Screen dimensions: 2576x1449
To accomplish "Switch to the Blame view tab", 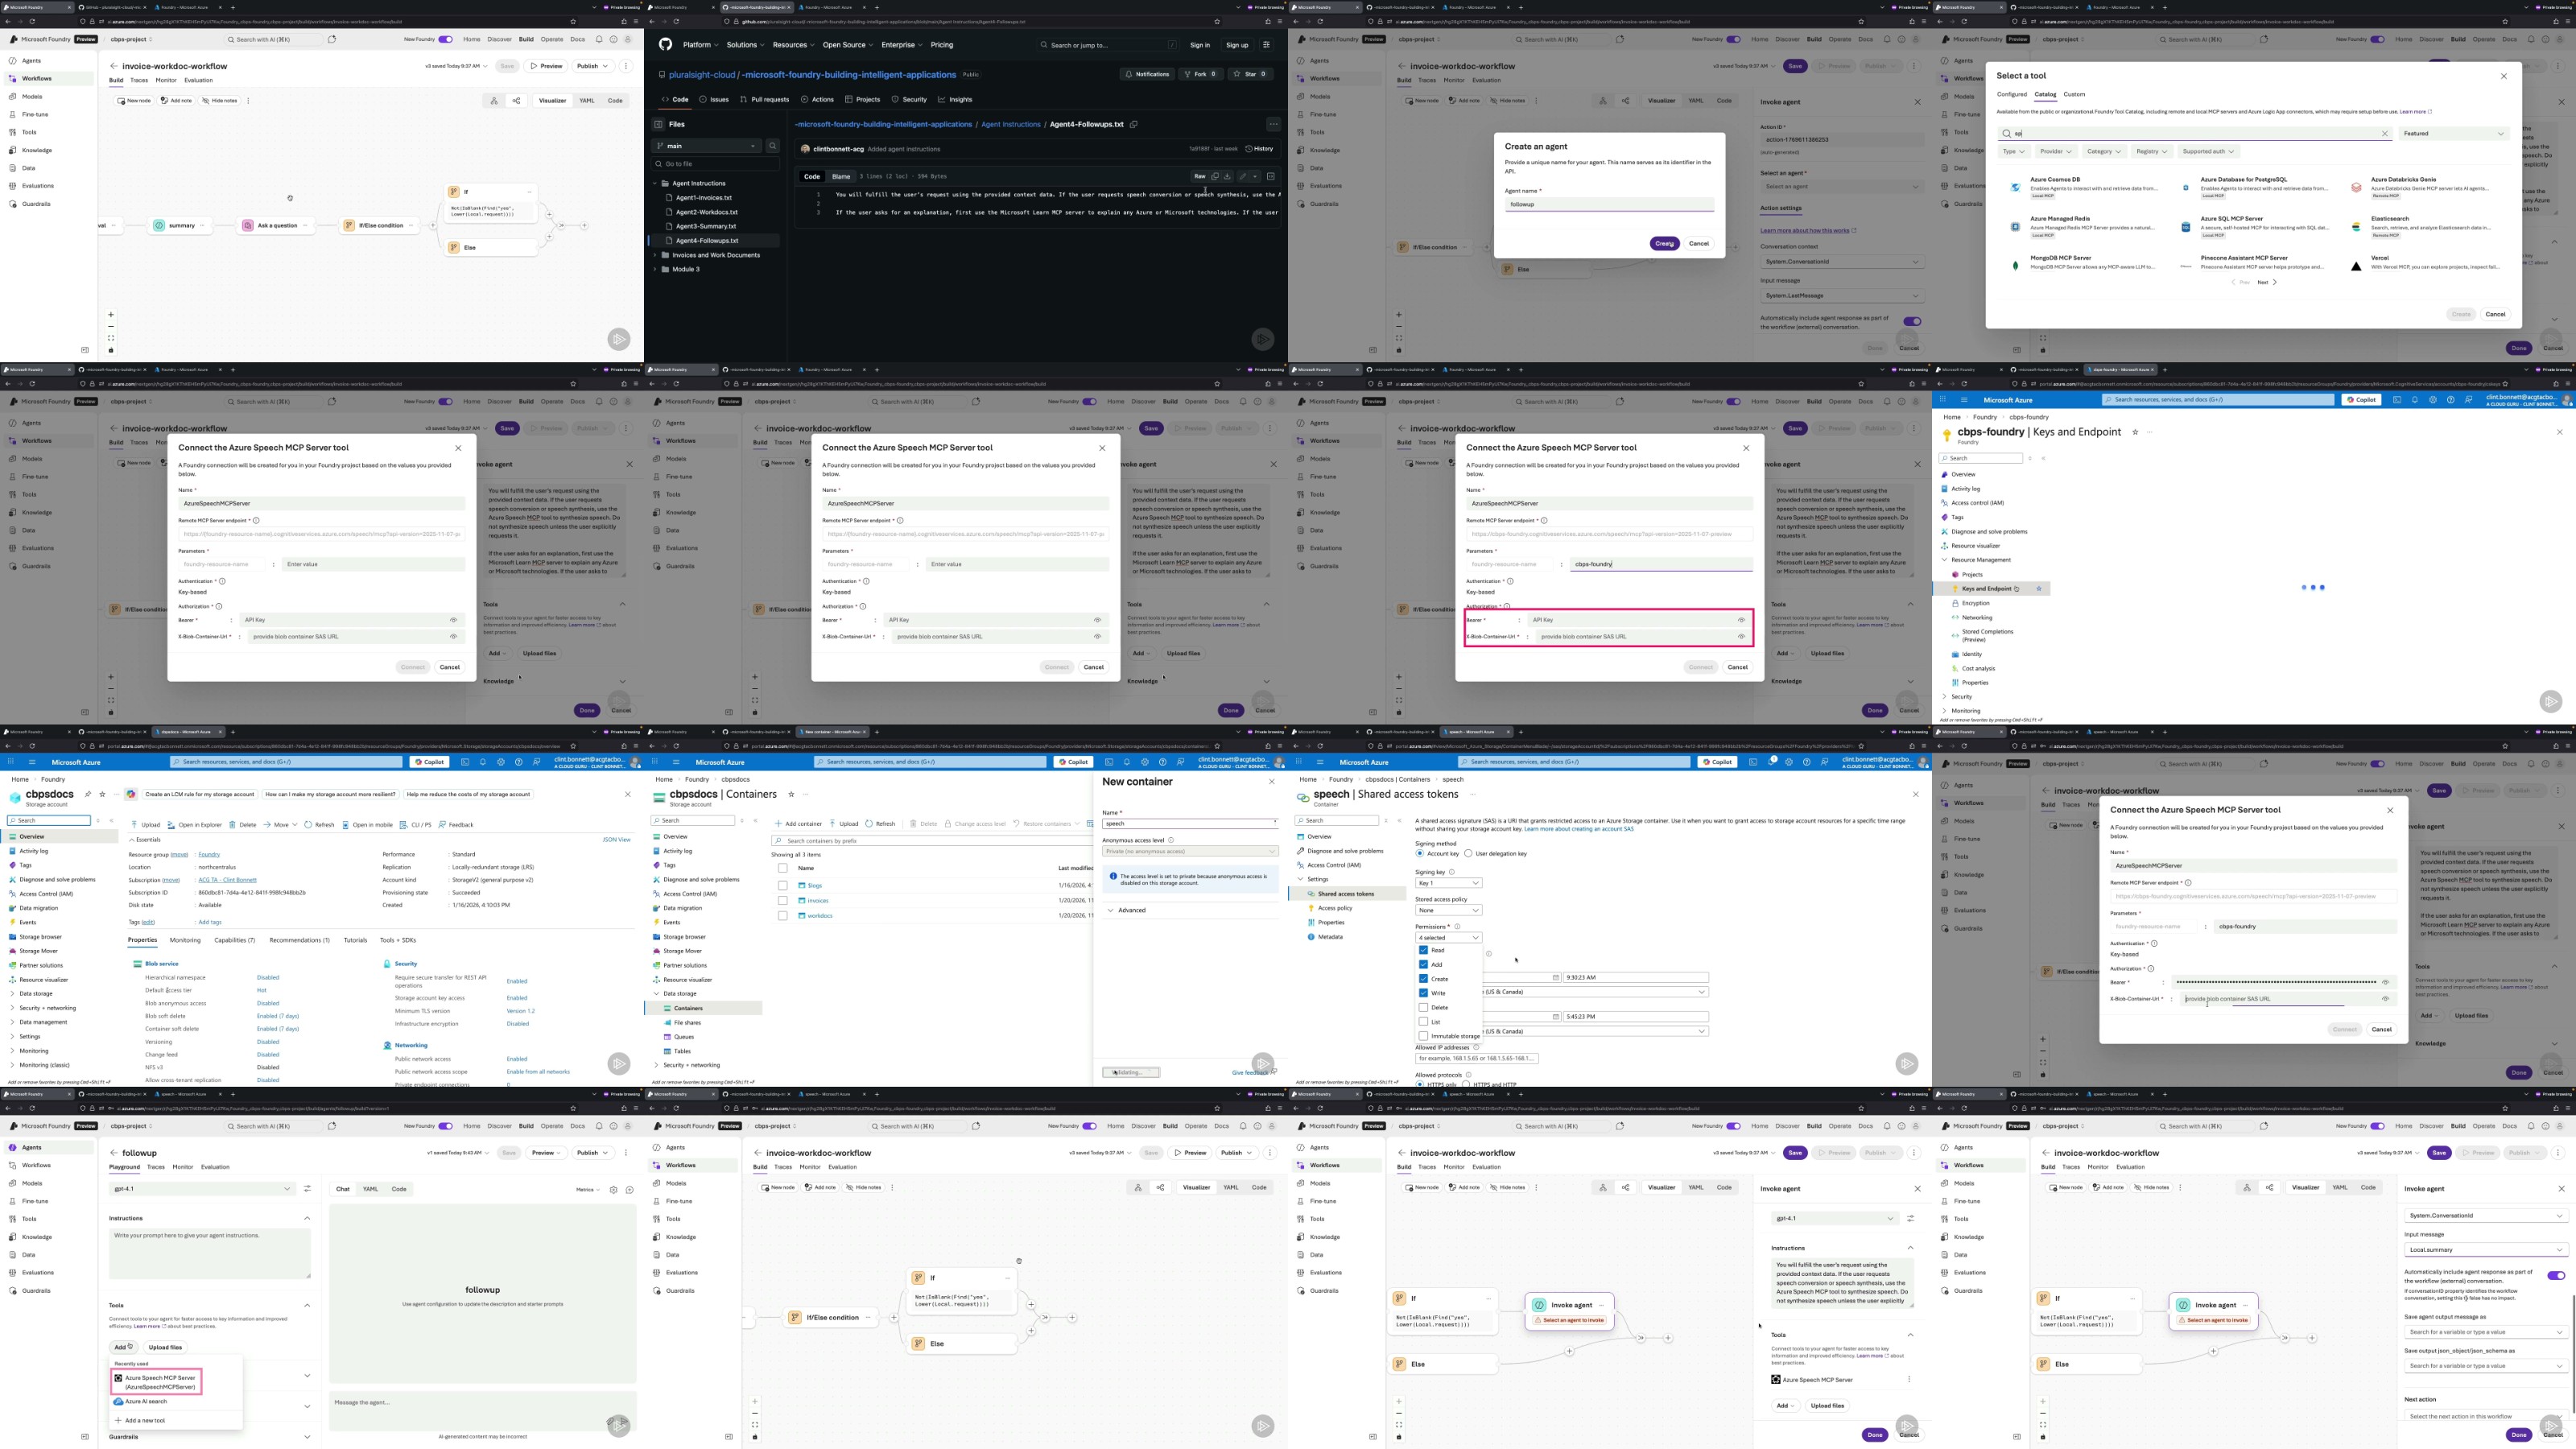I will (x=841, y=177).
